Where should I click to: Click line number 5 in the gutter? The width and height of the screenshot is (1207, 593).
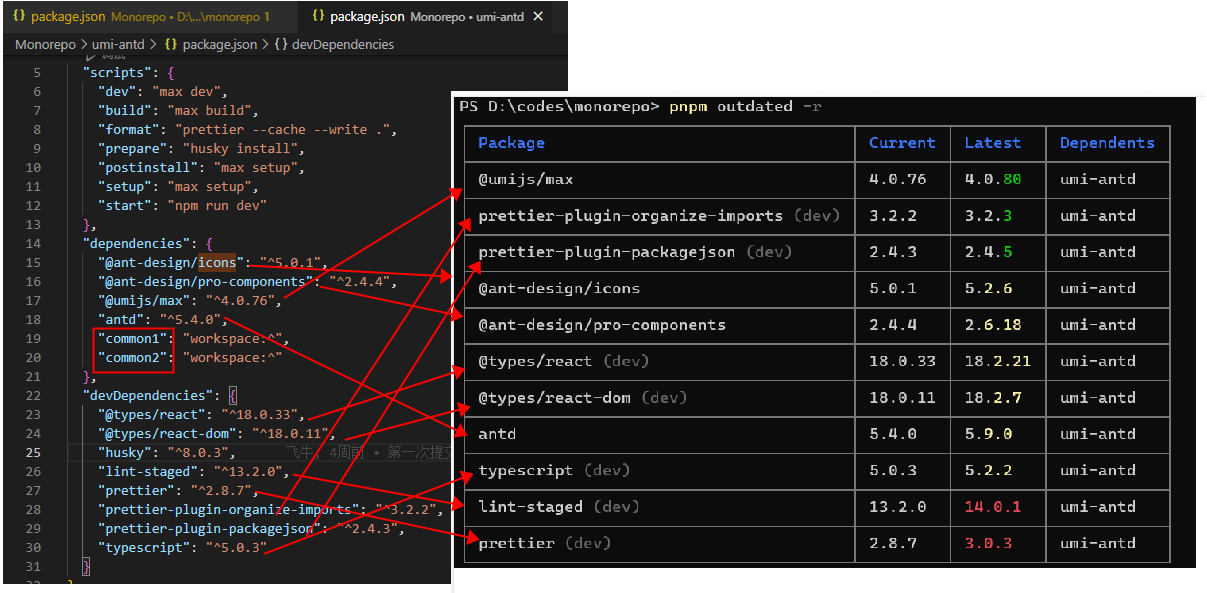point(37,72)
